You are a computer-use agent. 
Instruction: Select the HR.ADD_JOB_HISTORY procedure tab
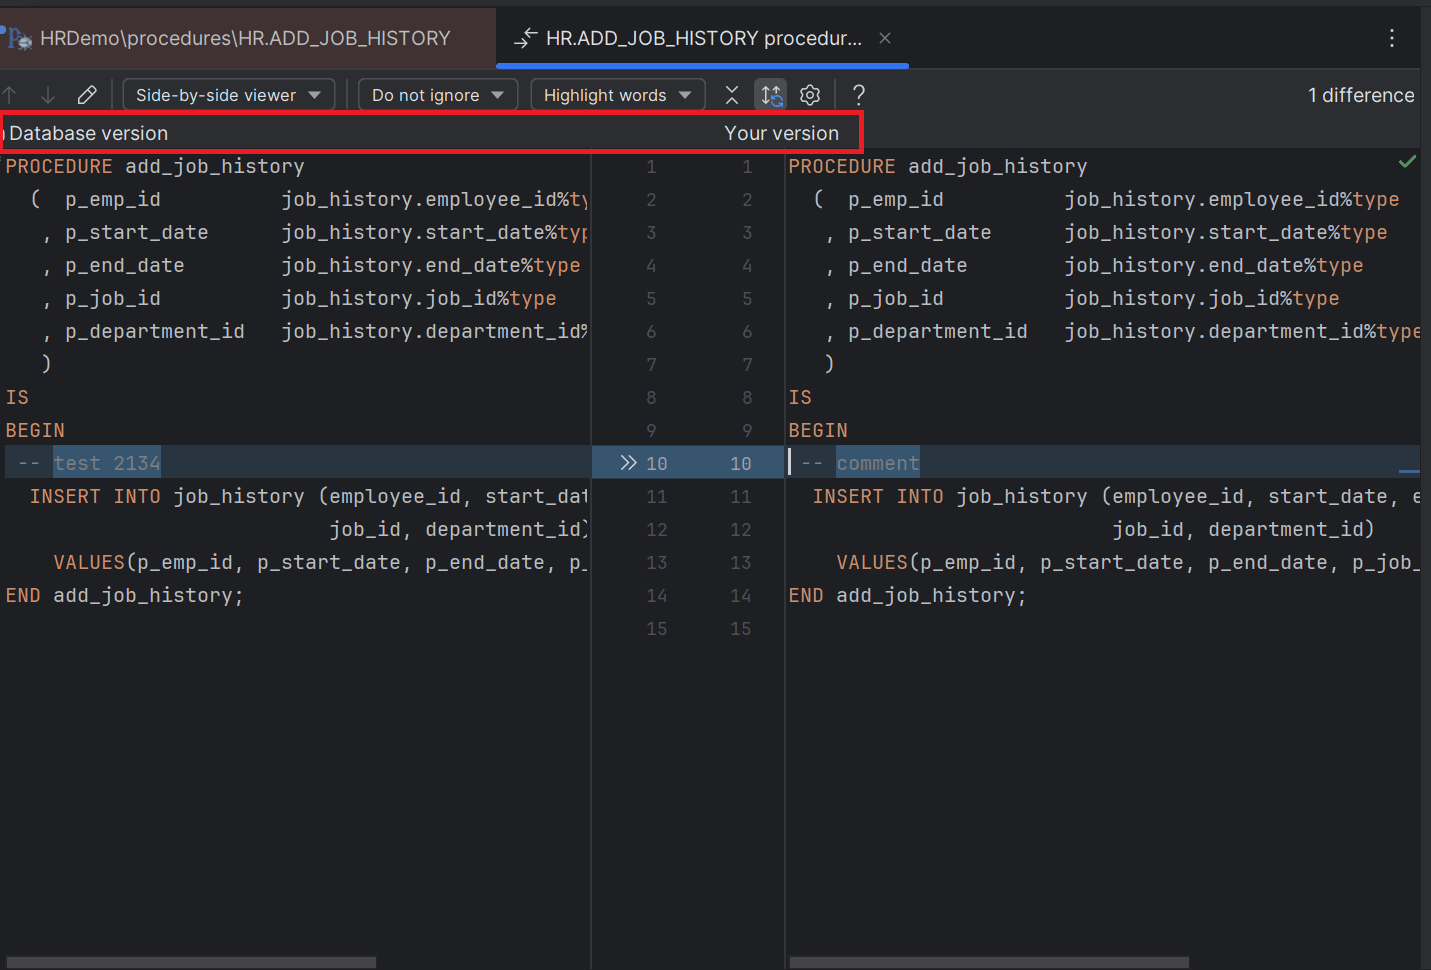click(702, 37)
